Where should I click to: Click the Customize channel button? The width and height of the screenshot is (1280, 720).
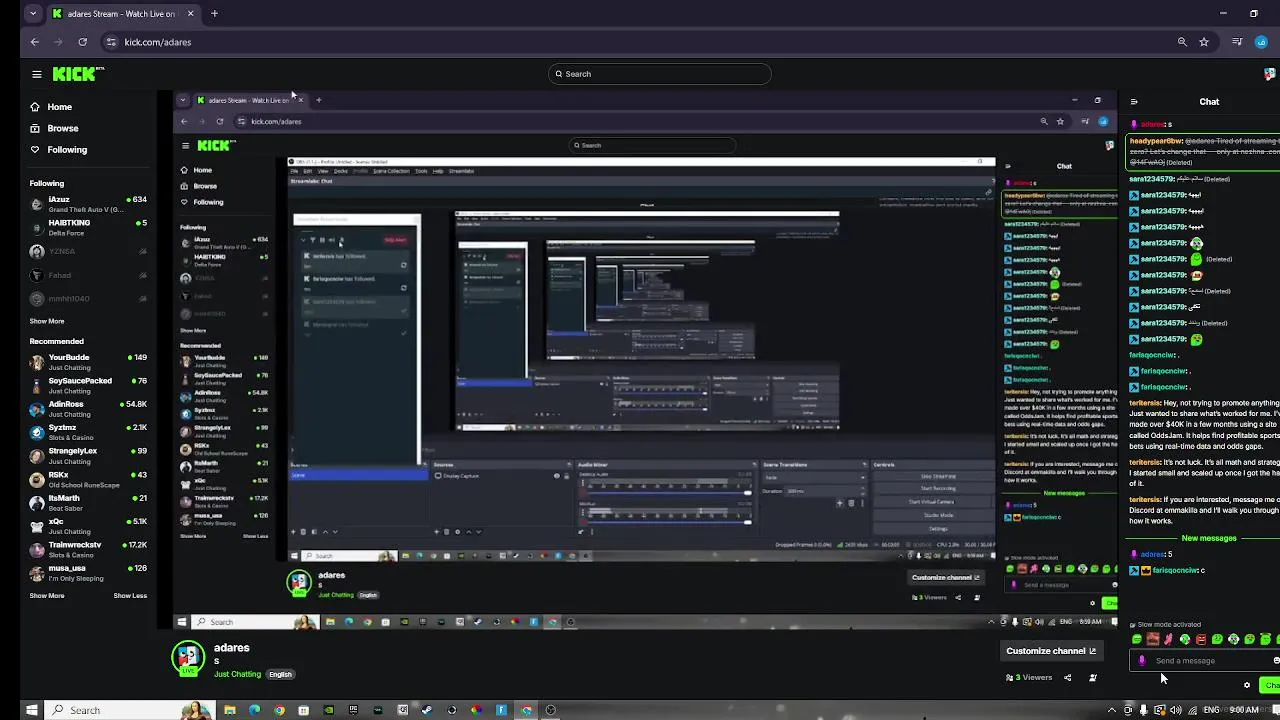(x=1051, y=651)
